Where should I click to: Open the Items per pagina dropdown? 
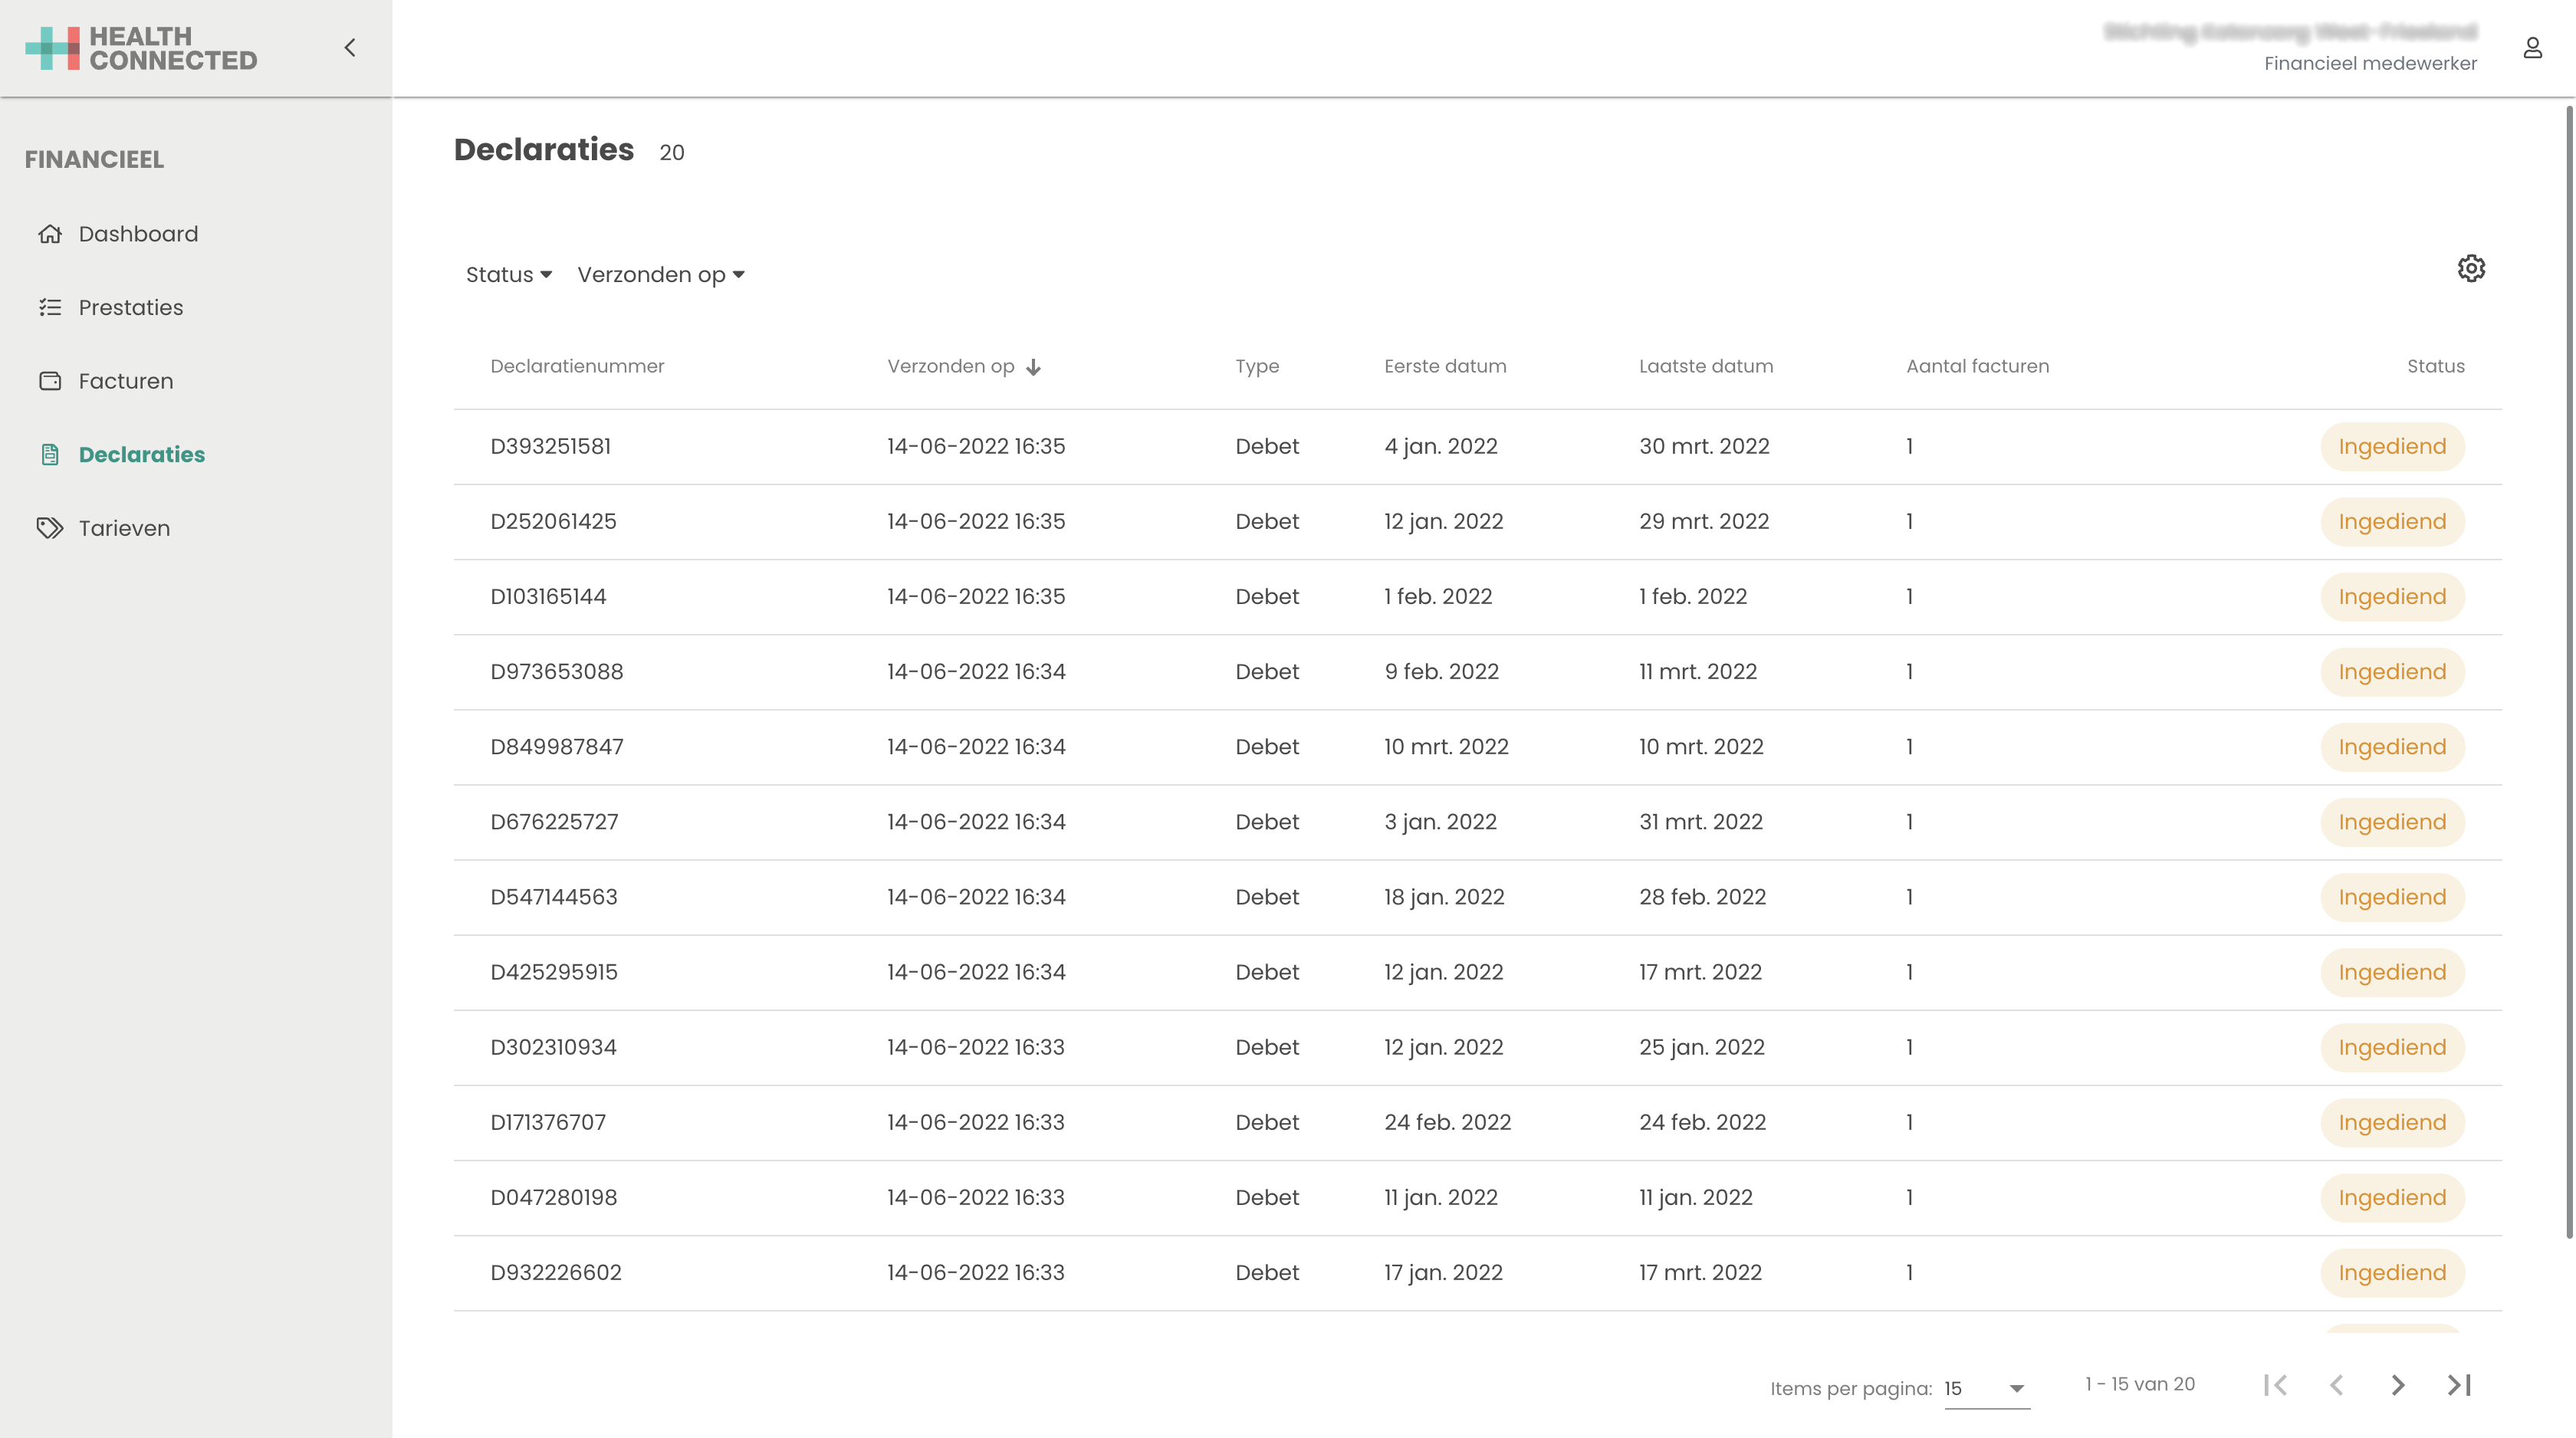[1986, 1388]
